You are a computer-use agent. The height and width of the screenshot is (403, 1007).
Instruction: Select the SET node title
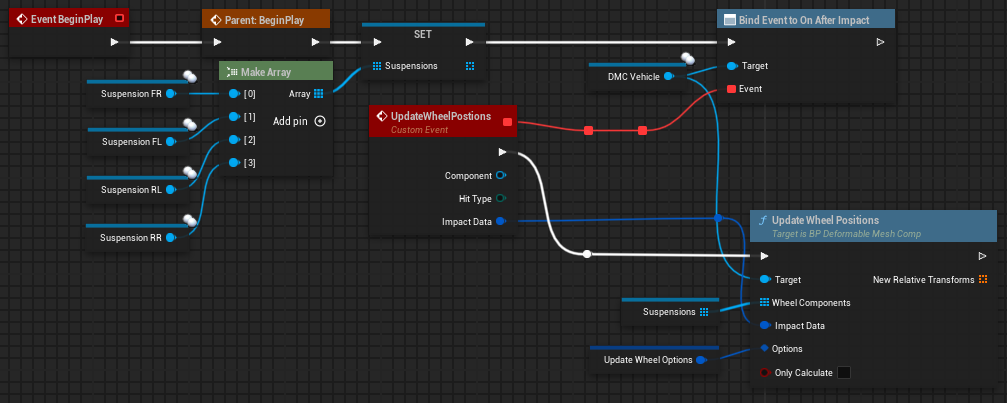tap(422, 33)
